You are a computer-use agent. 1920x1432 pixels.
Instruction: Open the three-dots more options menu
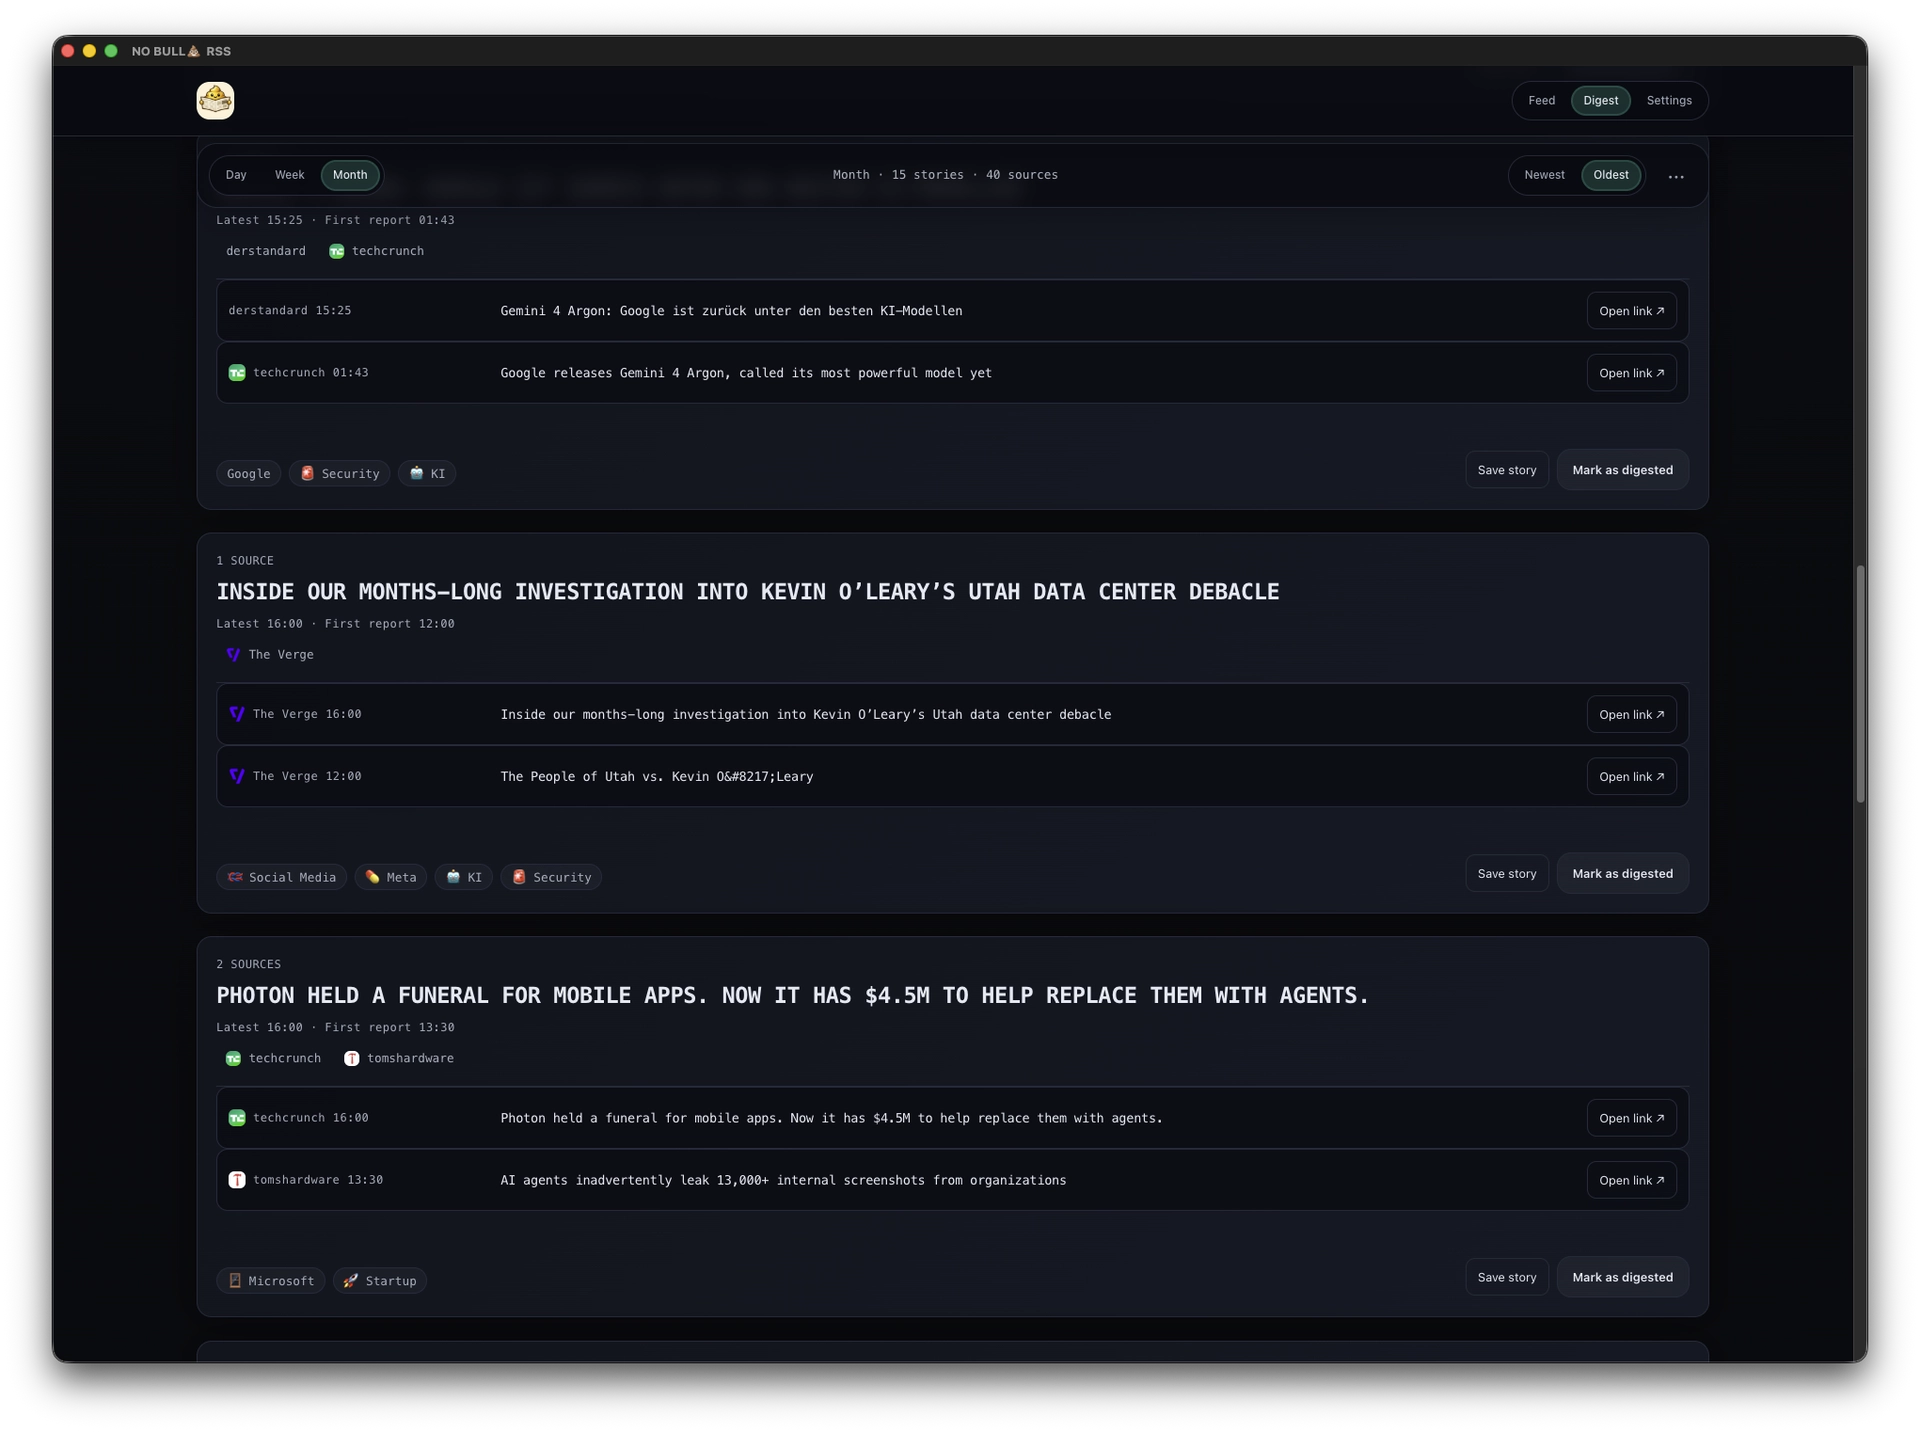(1676, 176)
